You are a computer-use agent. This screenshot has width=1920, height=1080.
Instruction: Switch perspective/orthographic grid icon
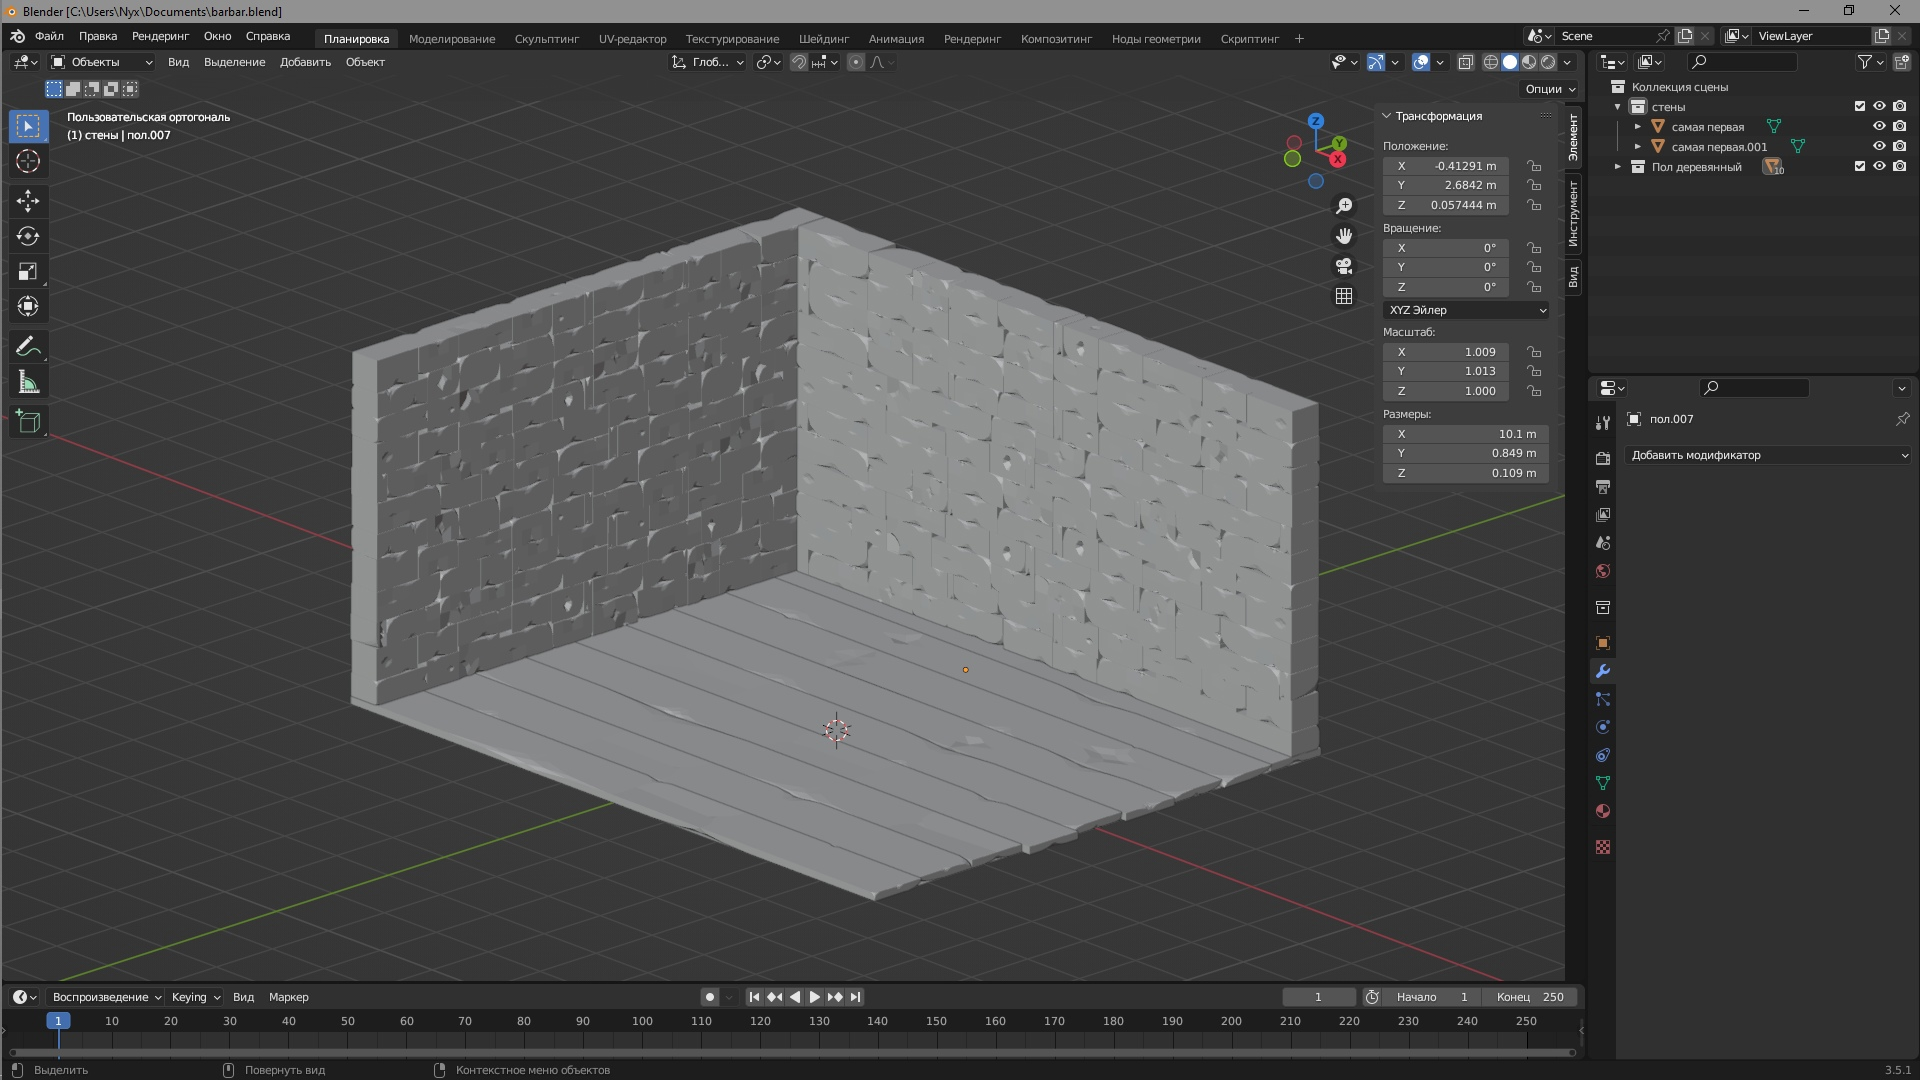(x=1344, y=296)
